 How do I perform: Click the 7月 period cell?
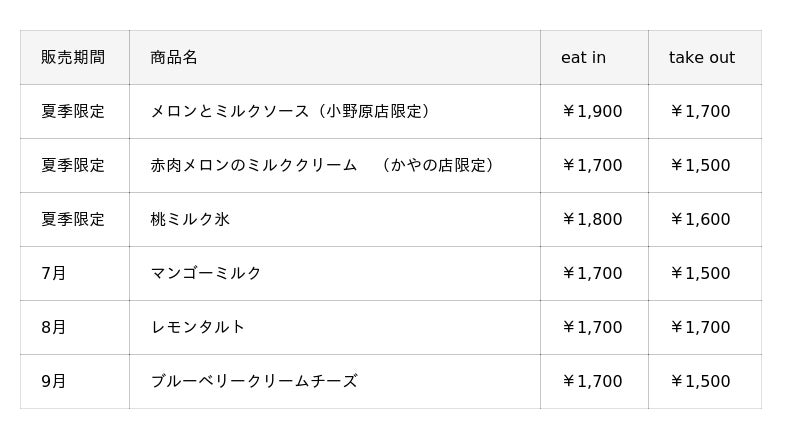click(x=54, y=274)
